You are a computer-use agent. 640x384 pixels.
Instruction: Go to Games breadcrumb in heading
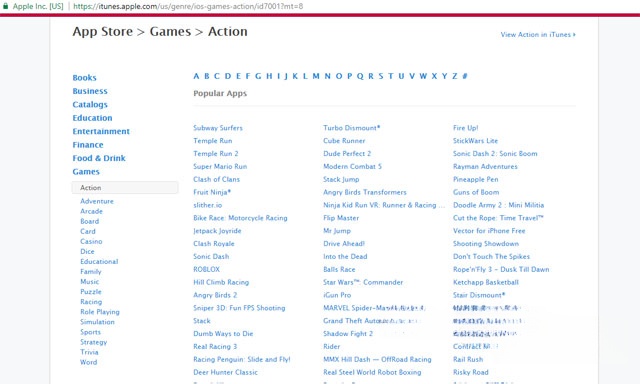coord(170,32)
